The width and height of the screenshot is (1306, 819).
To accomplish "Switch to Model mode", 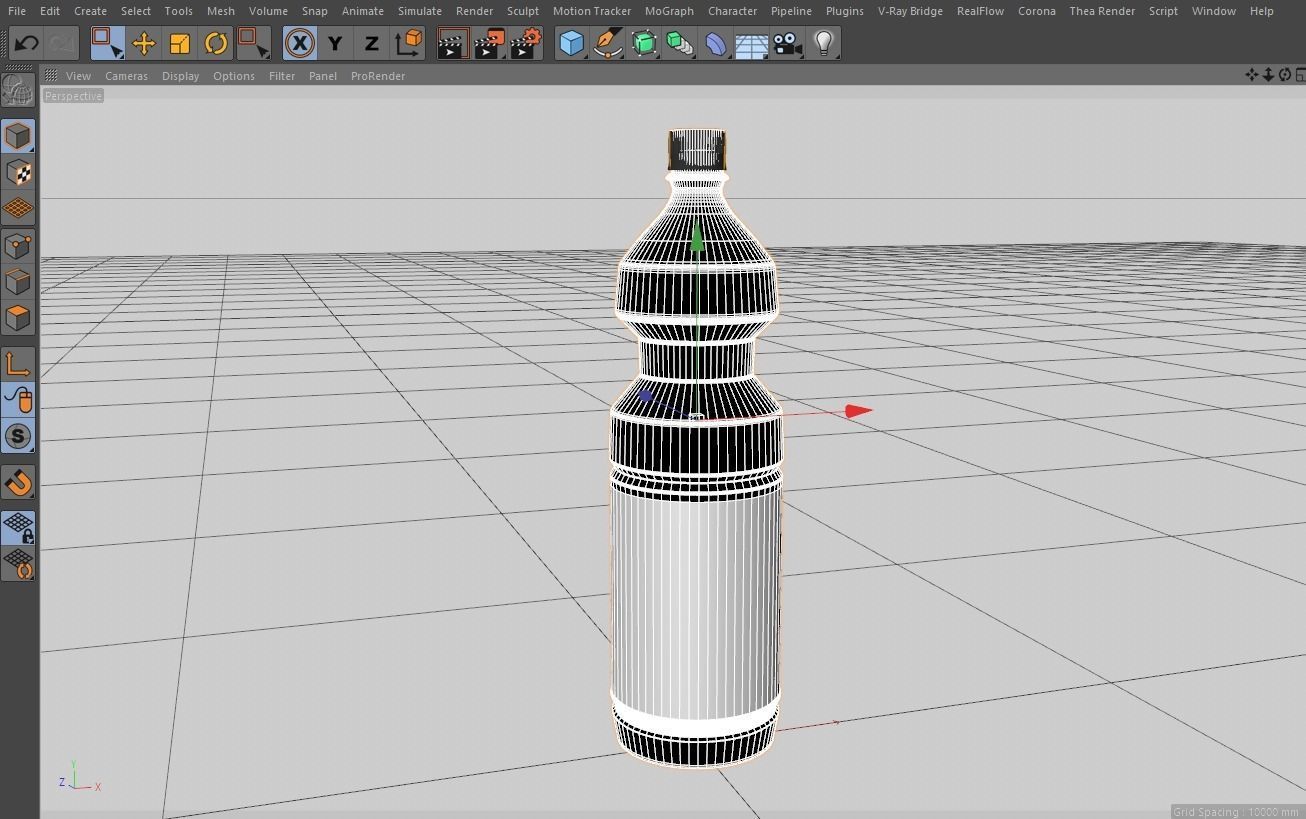I will (x=18, y=136).
